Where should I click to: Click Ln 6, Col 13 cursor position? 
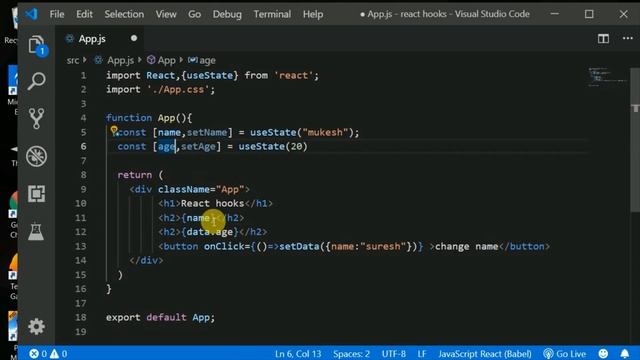pos(298,353)
